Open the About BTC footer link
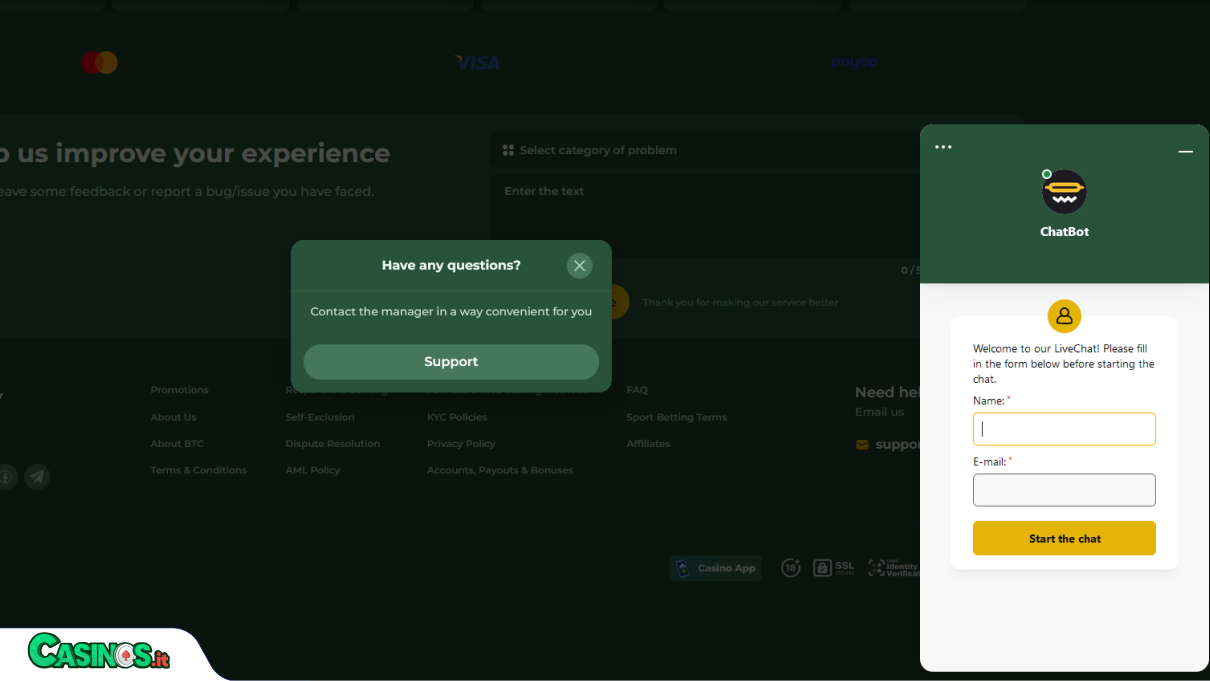The height and width of the screenshot is (681, 1210). [x=177, y=444]
